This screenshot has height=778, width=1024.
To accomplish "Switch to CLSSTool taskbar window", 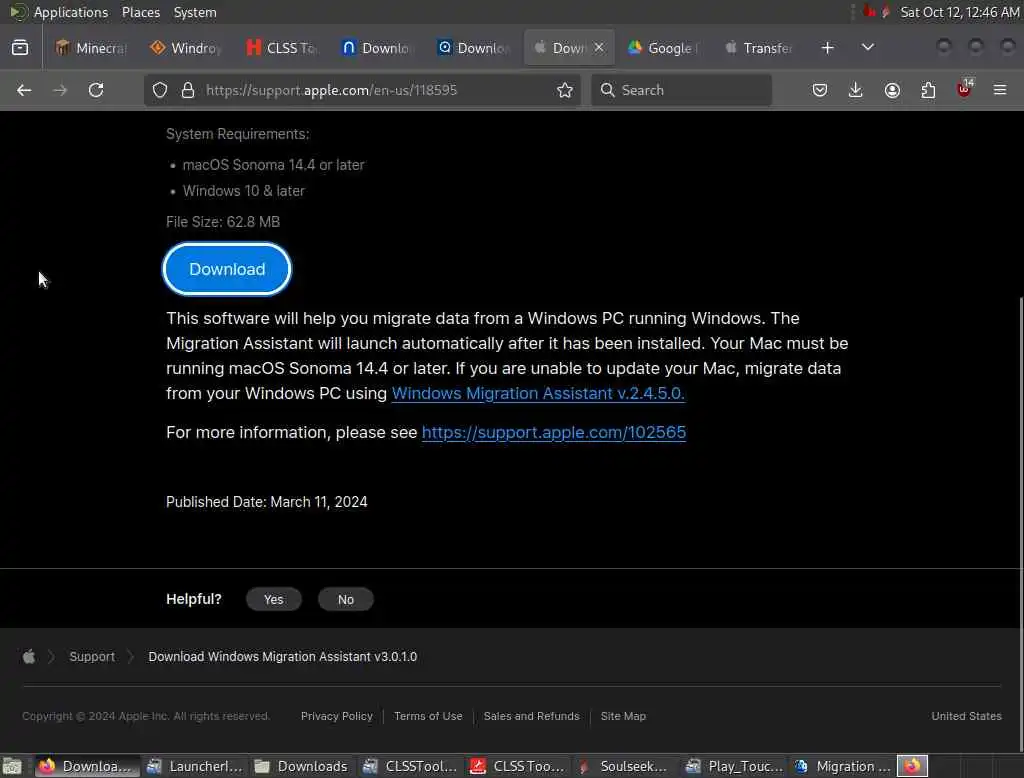I will [410, 766].
